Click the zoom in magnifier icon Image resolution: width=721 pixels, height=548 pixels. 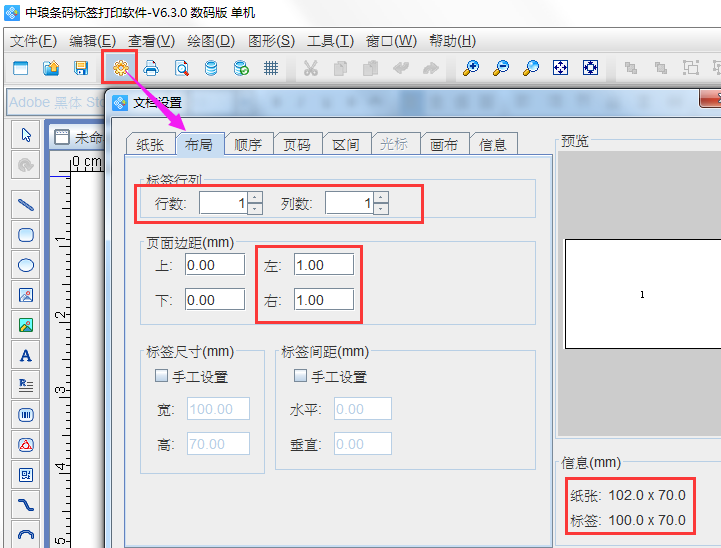tap(470, 68)
